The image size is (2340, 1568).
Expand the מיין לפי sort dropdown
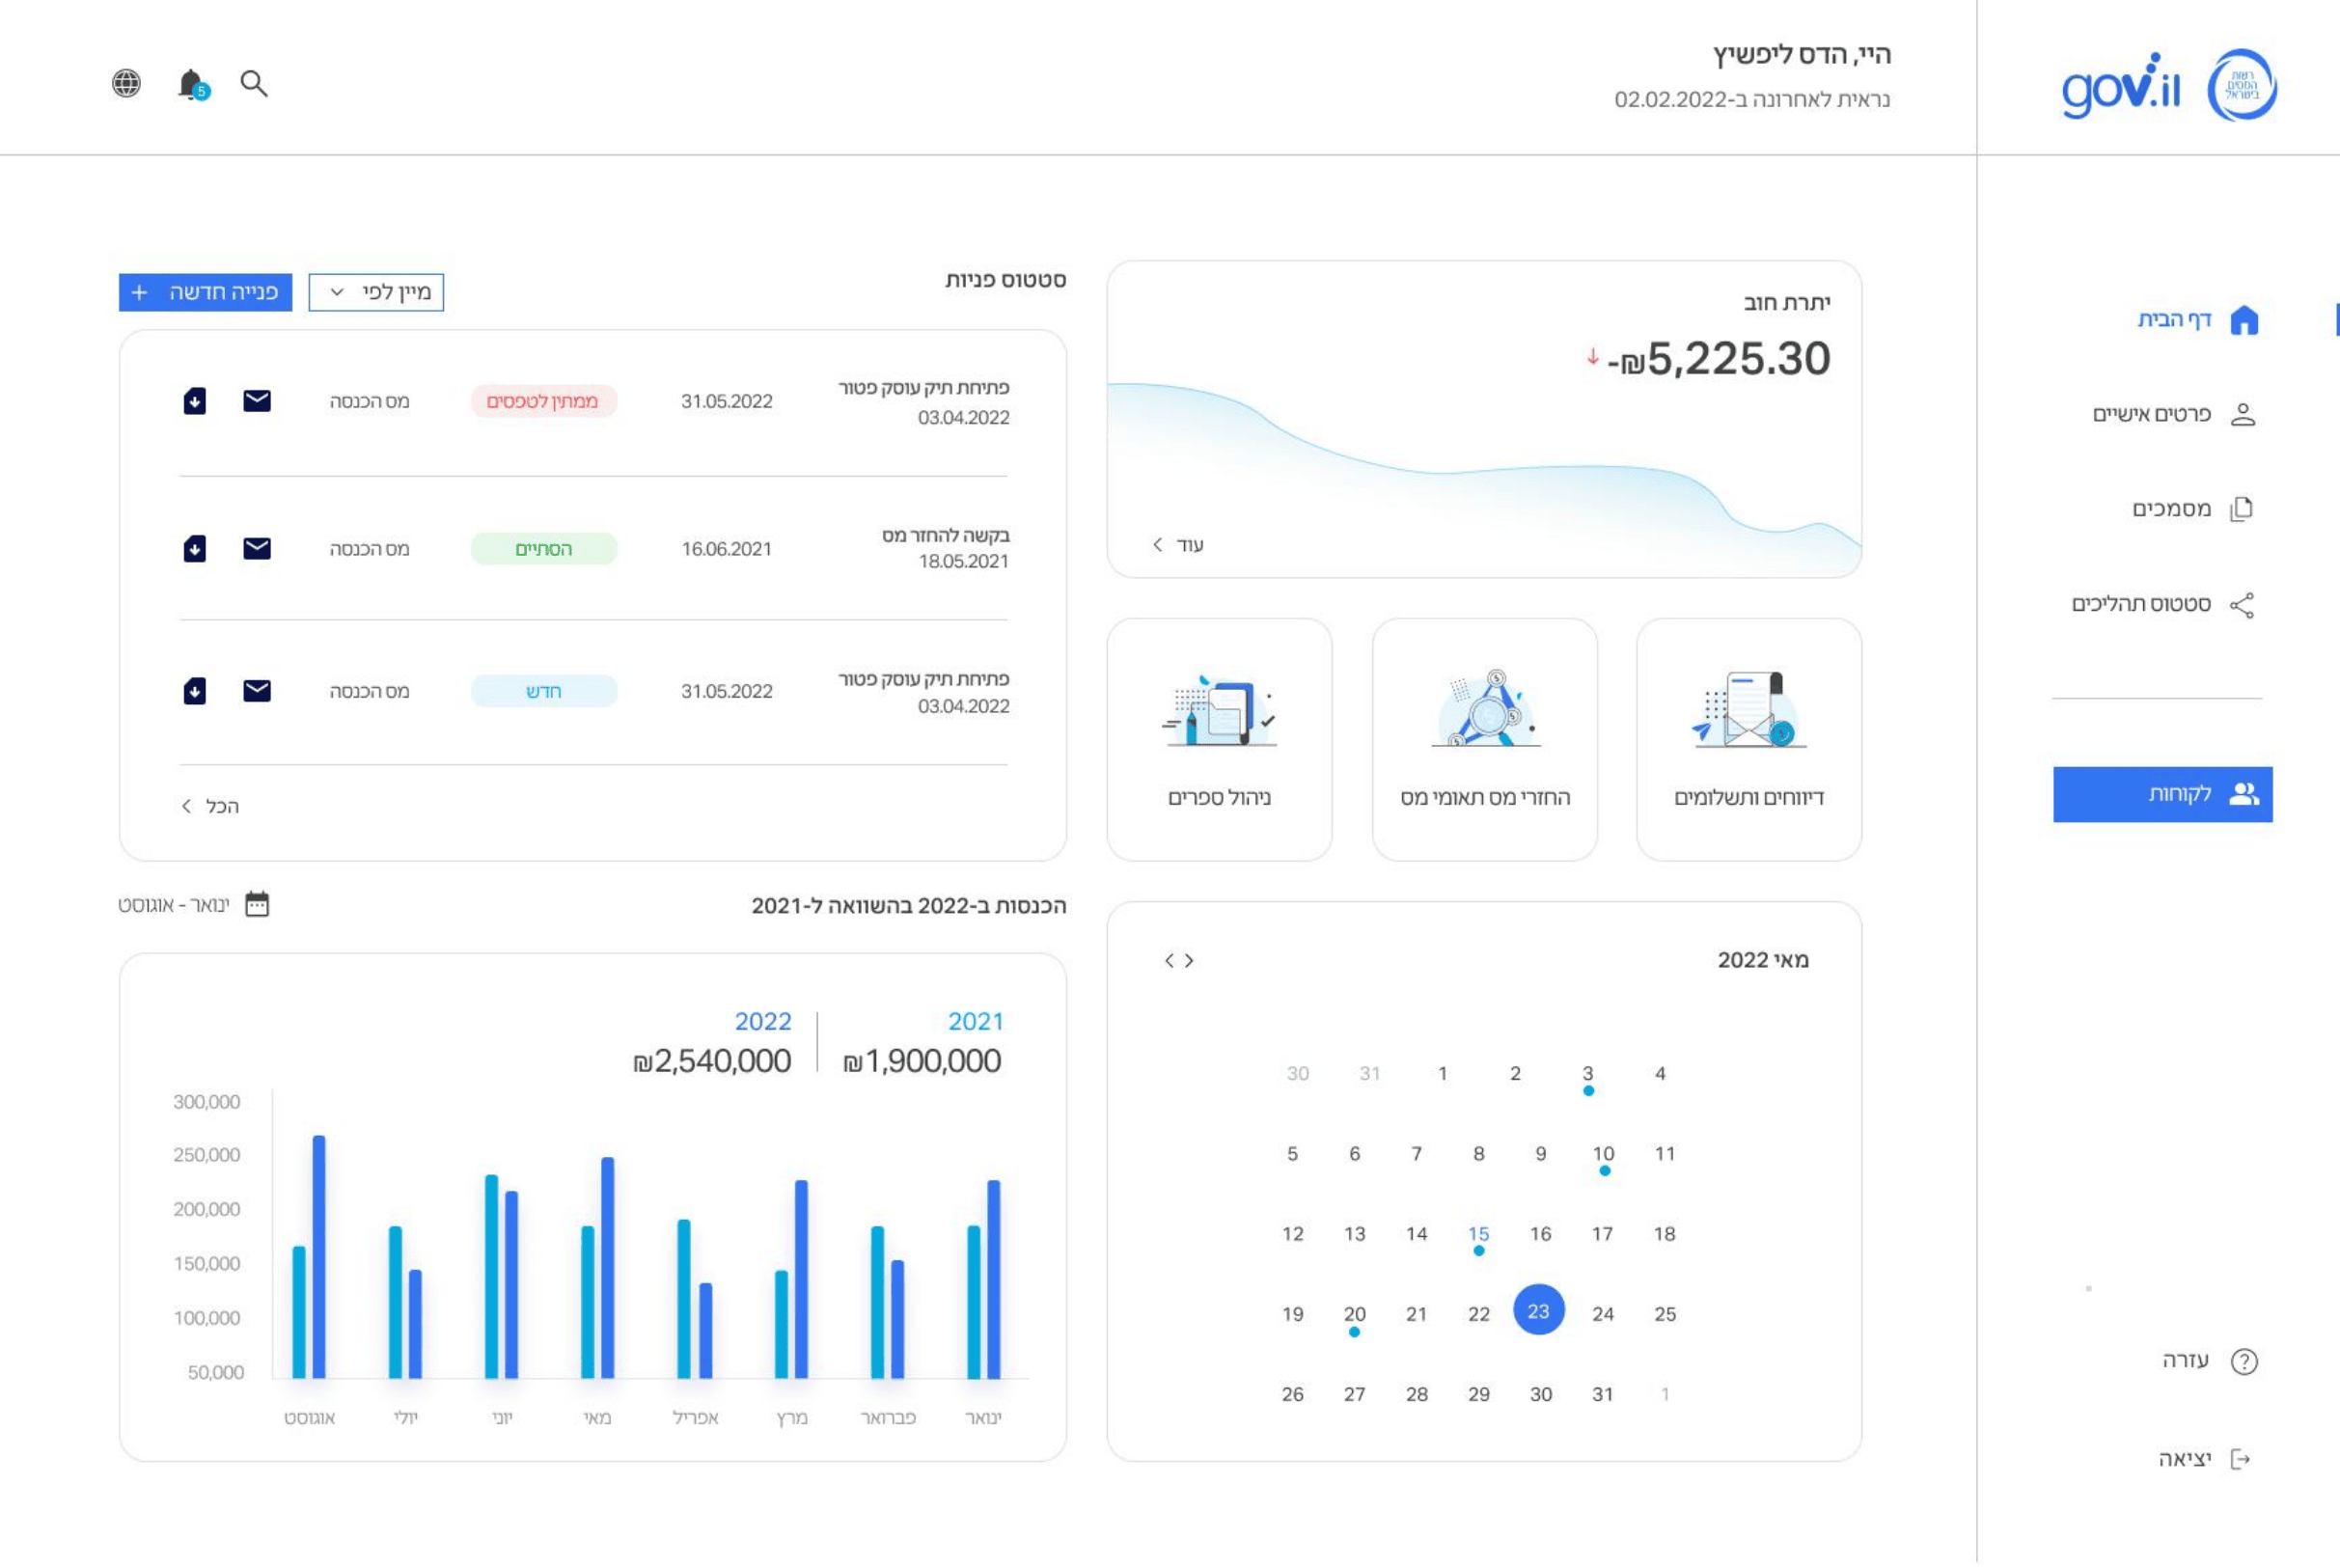(x=376, y=292)
